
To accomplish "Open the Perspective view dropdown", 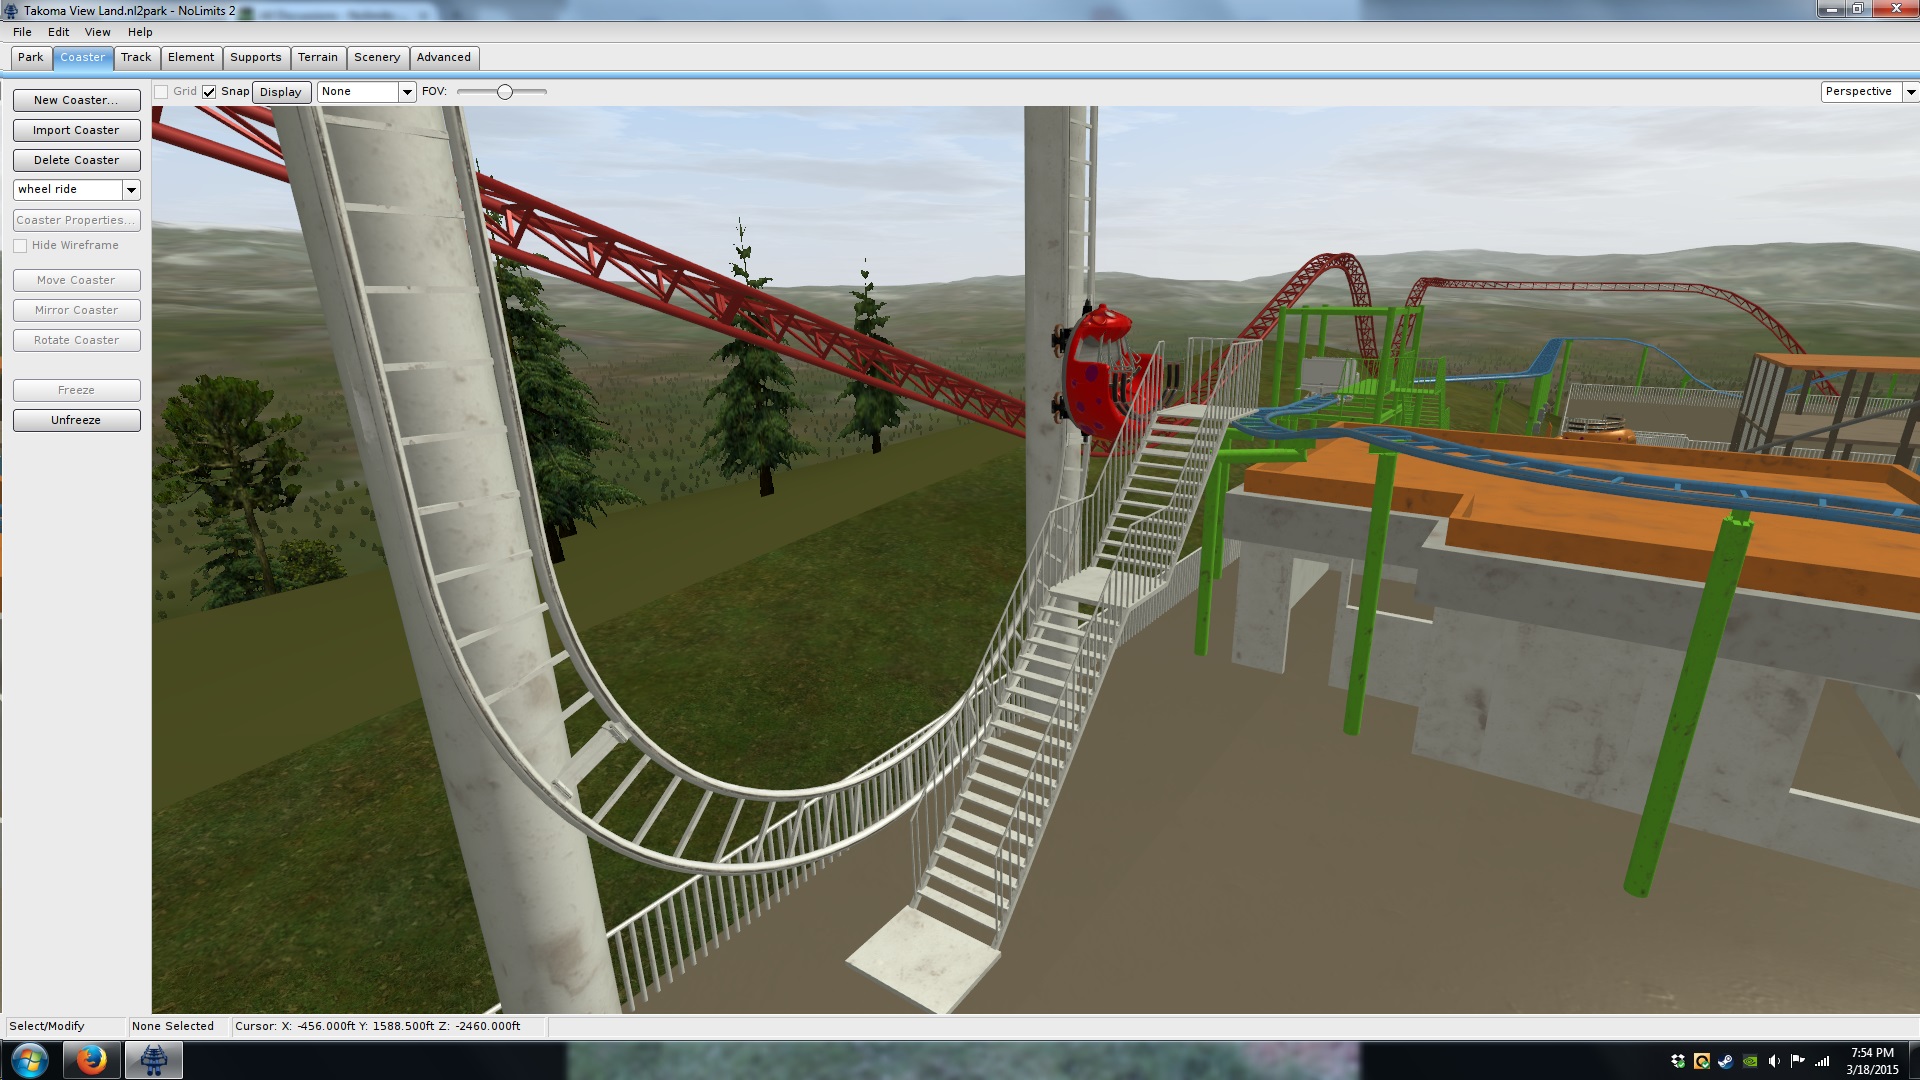I will (x=1910, y=92).
